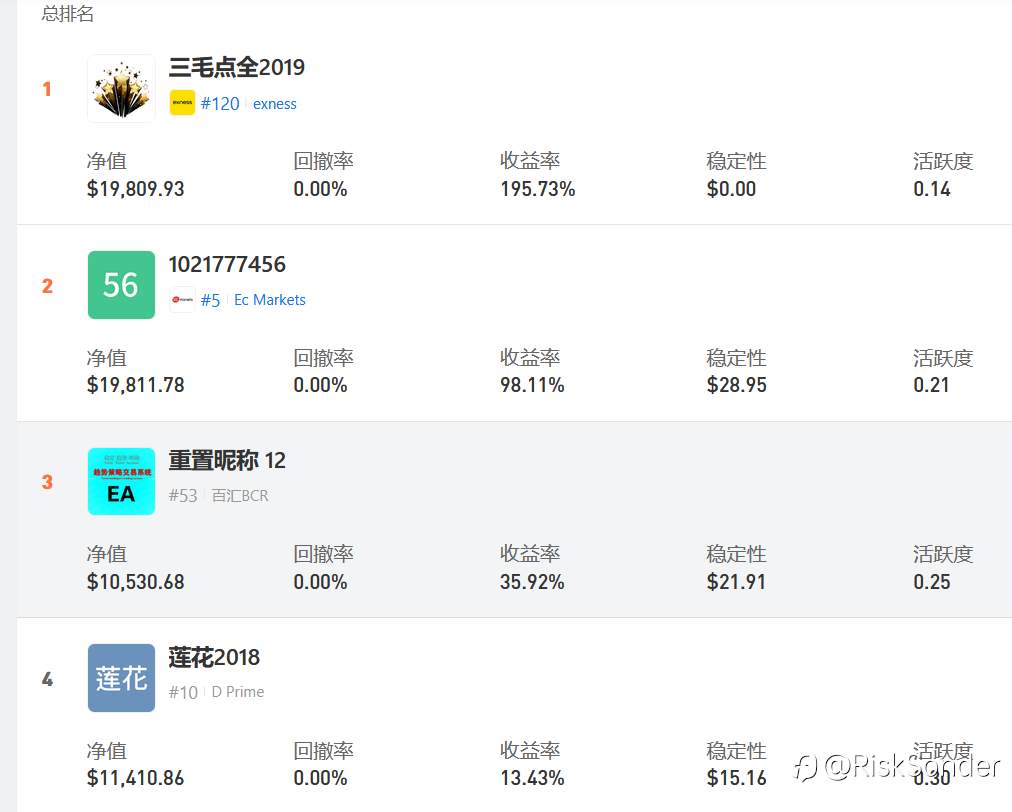Select the blue 莲花 avatar
1012x812 pixels.
[x=121, y=678]
